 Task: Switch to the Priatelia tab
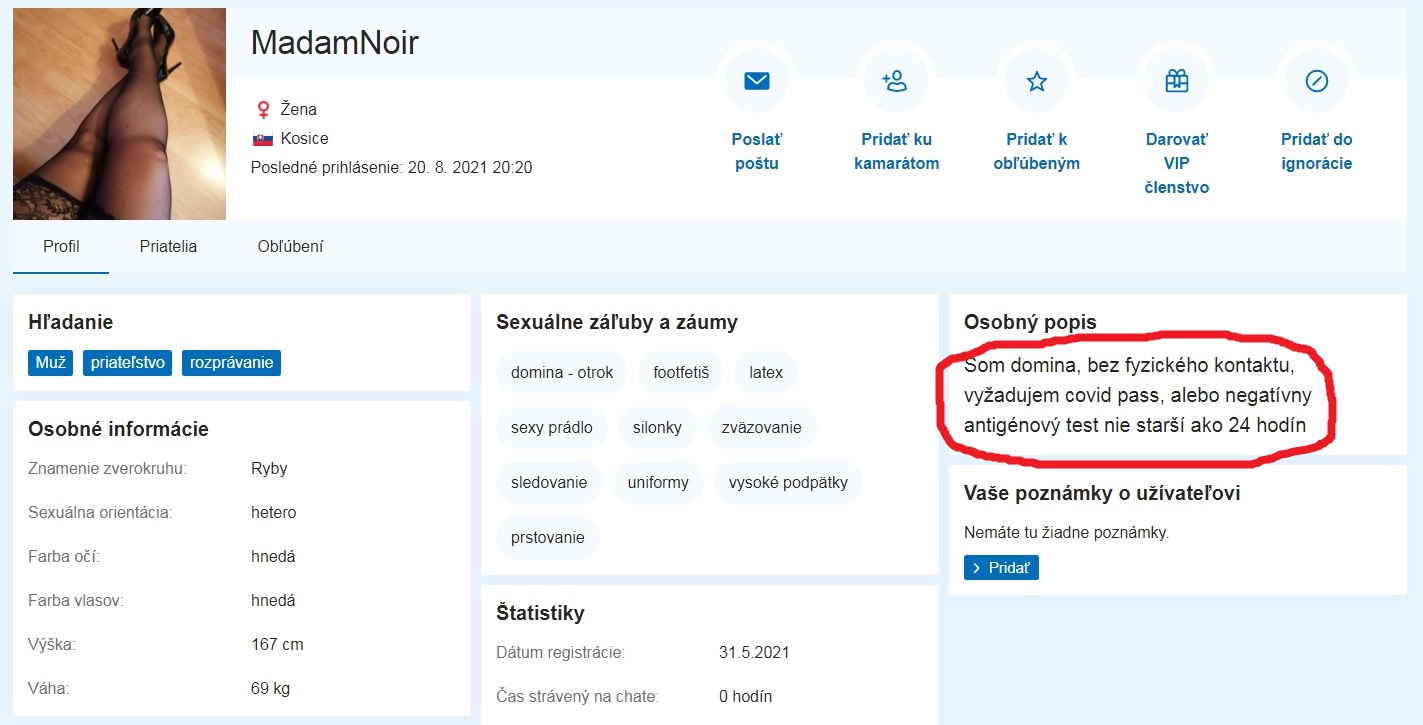(x=168, y=246)
